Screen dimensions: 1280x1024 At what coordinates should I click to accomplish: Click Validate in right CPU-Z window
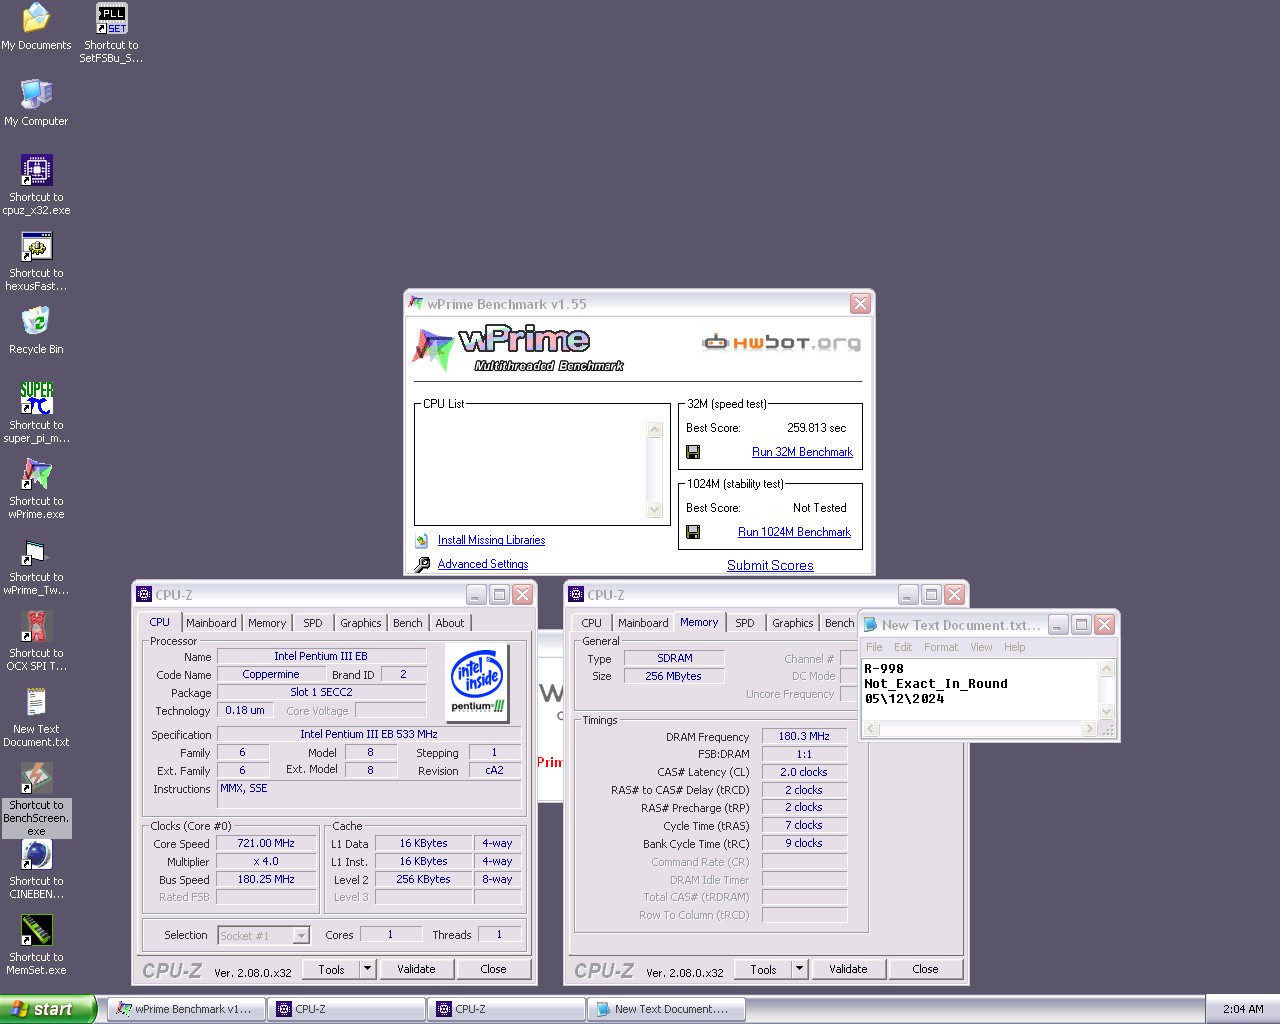pos(848,969)
